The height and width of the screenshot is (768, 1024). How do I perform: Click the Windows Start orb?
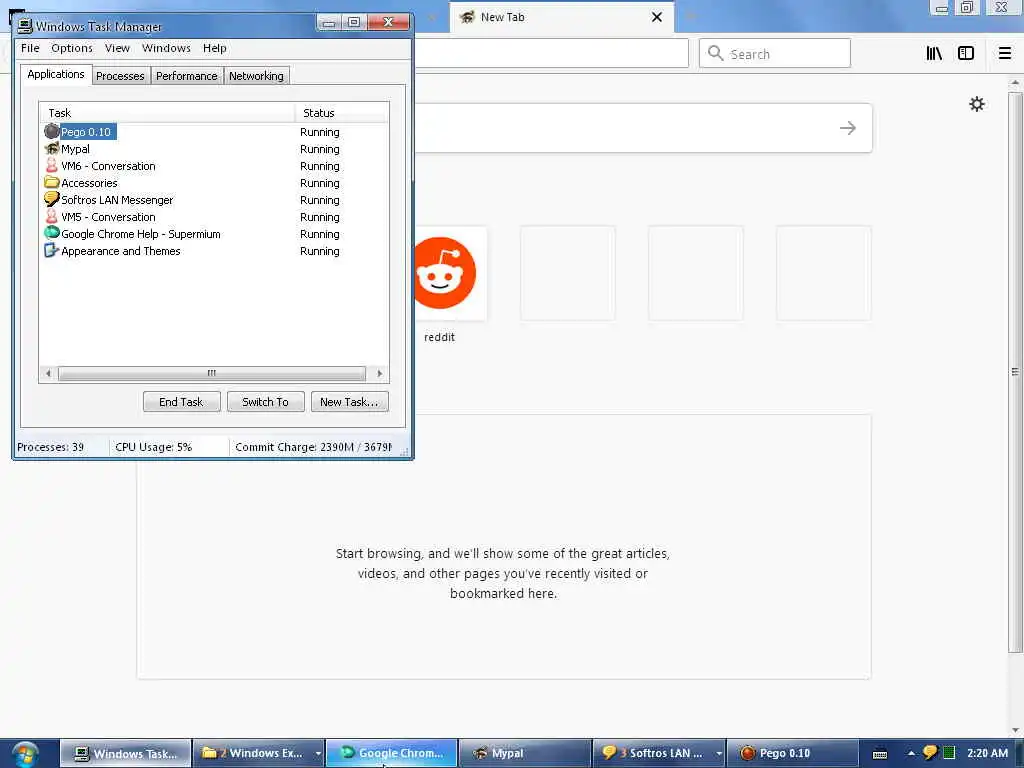[24, 754]
